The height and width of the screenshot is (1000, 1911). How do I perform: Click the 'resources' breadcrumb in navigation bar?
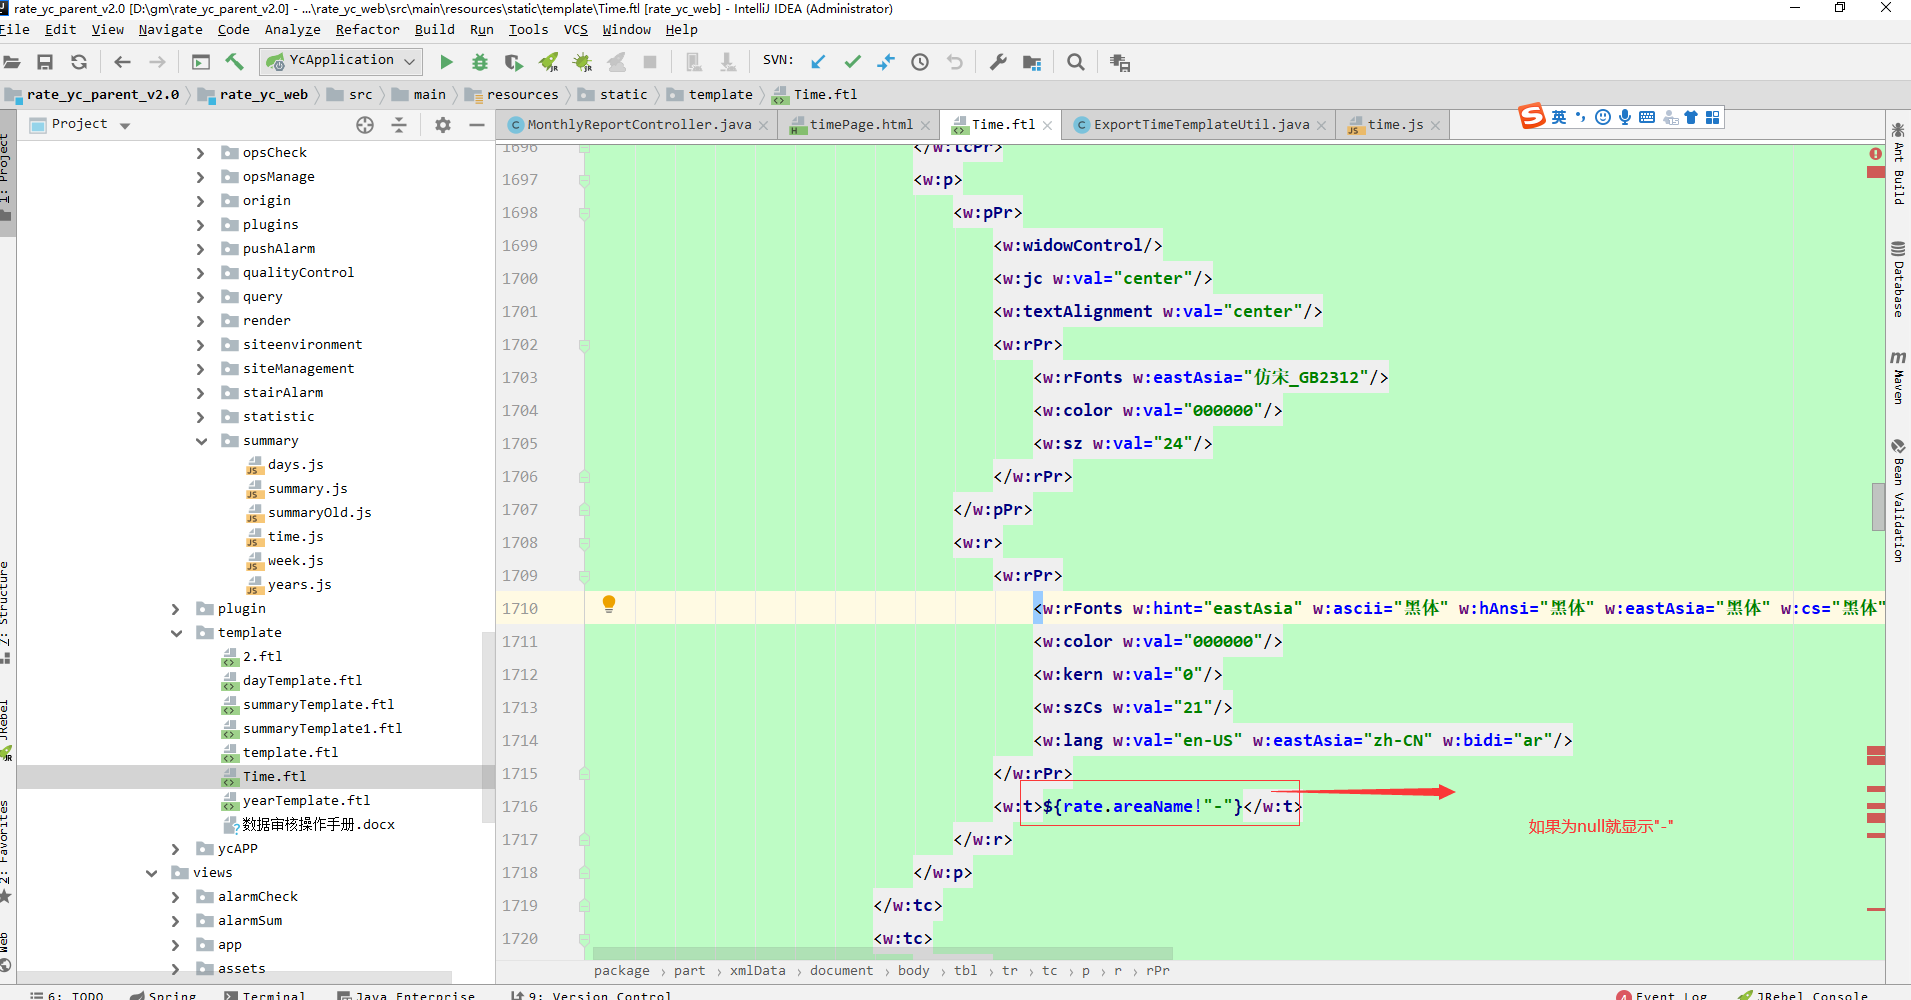point(522,95)
